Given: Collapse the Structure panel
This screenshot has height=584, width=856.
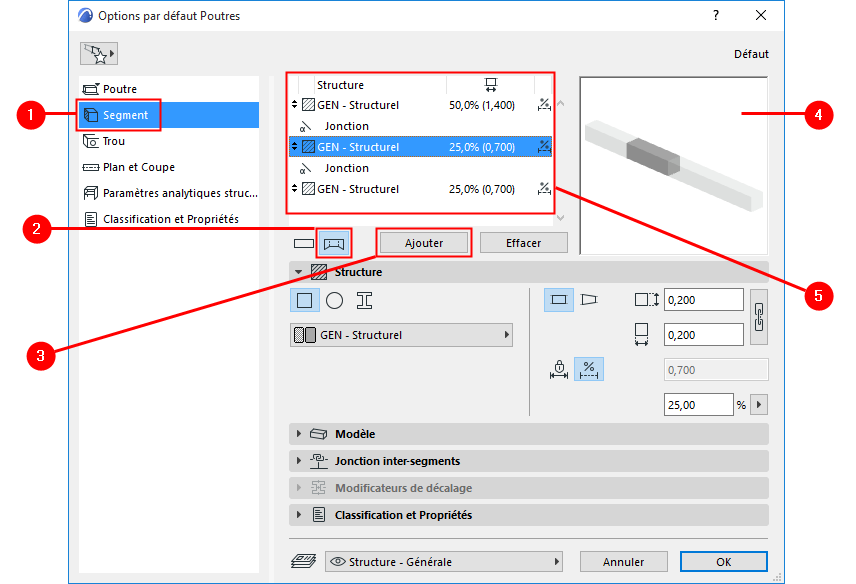Looking at the screenshot, I should tap(299, 272).
